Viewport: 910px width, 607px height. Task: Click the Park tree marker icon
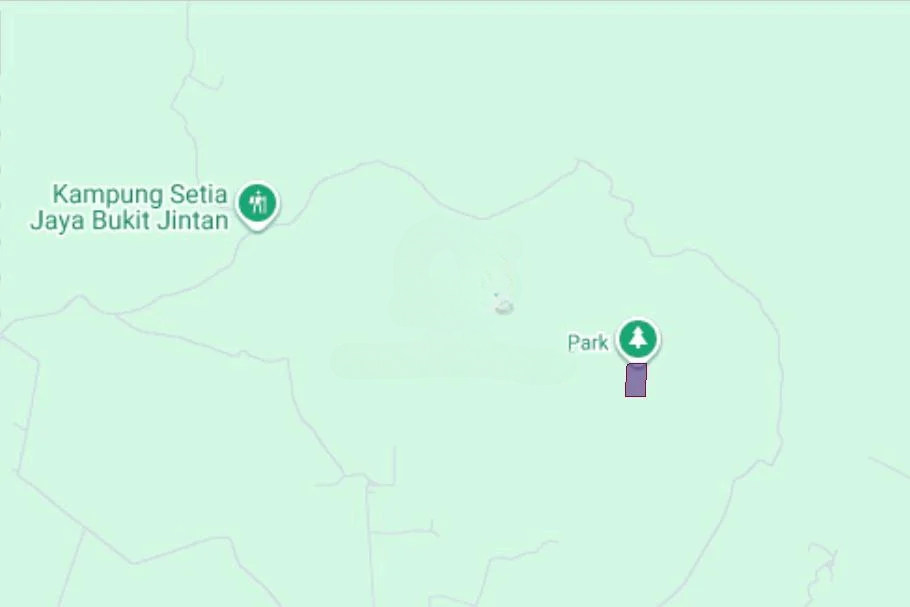(x=637, y=338)
